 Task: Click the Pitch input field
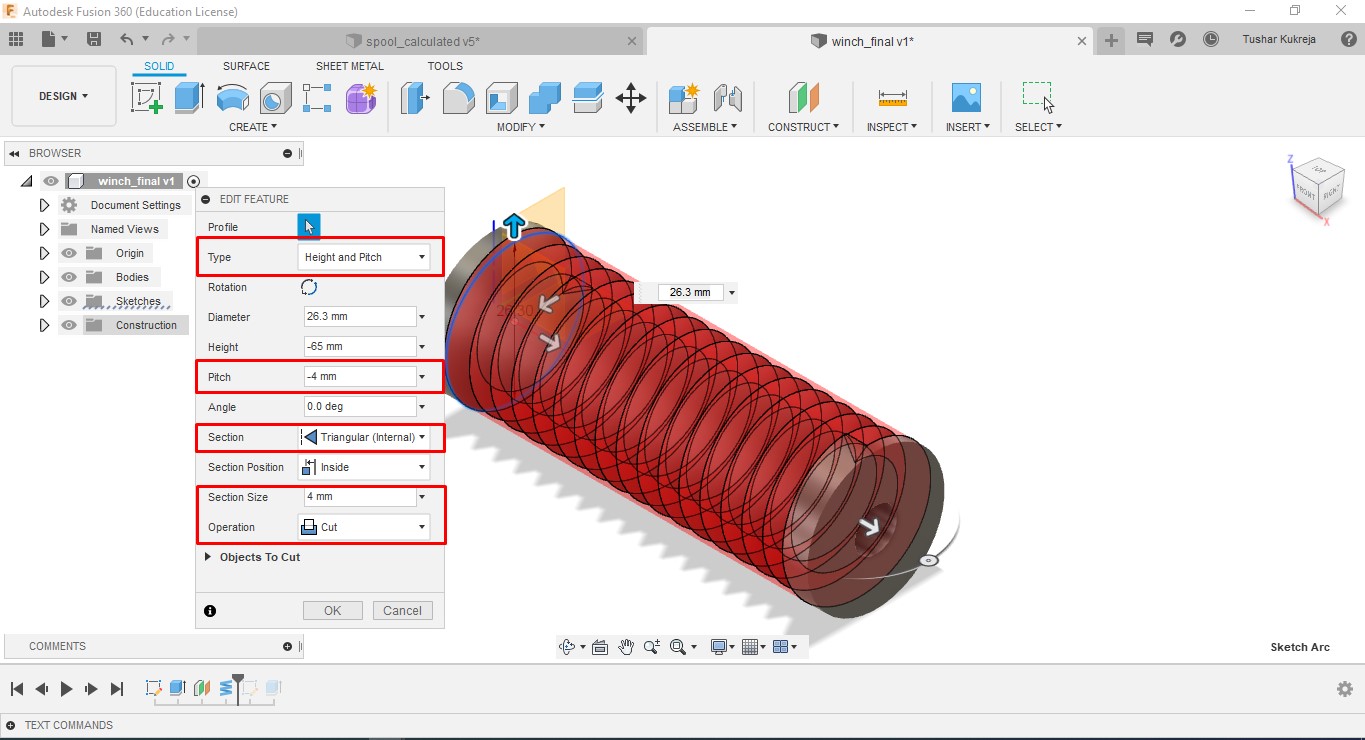pos(360,377)
